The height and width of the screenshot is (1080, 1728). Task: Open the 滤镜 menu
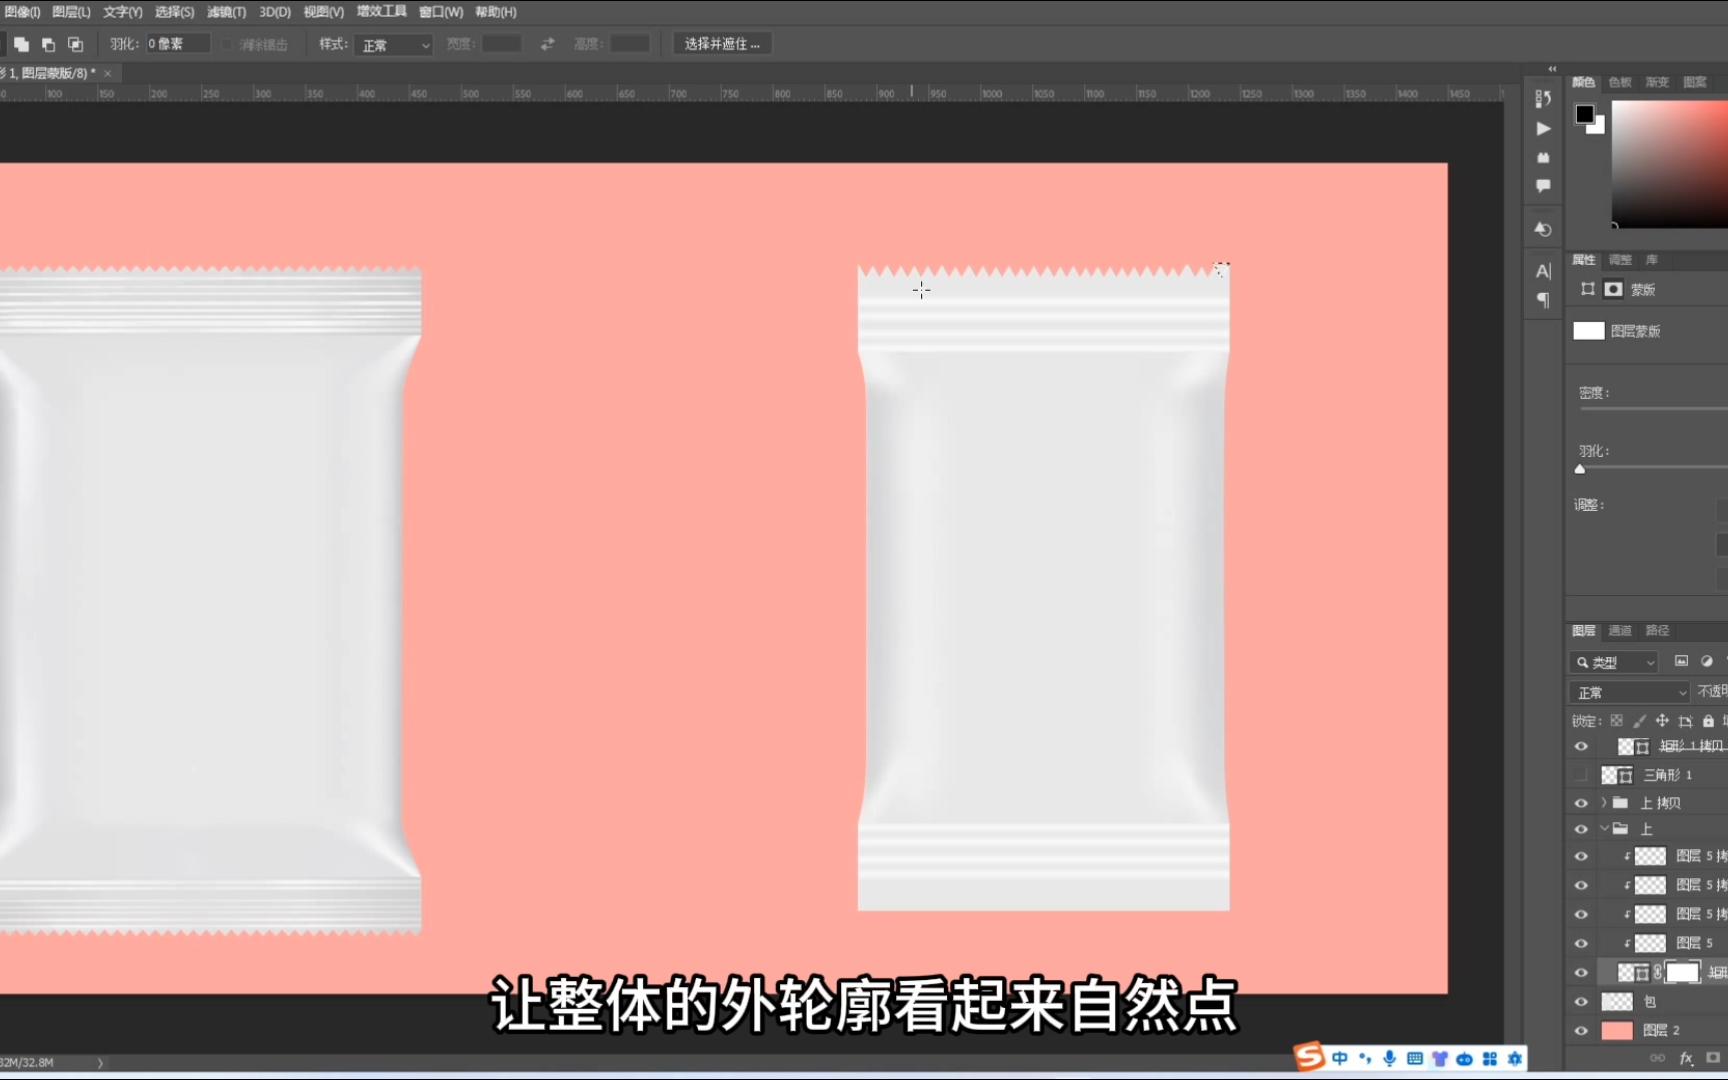coord(226,11)
